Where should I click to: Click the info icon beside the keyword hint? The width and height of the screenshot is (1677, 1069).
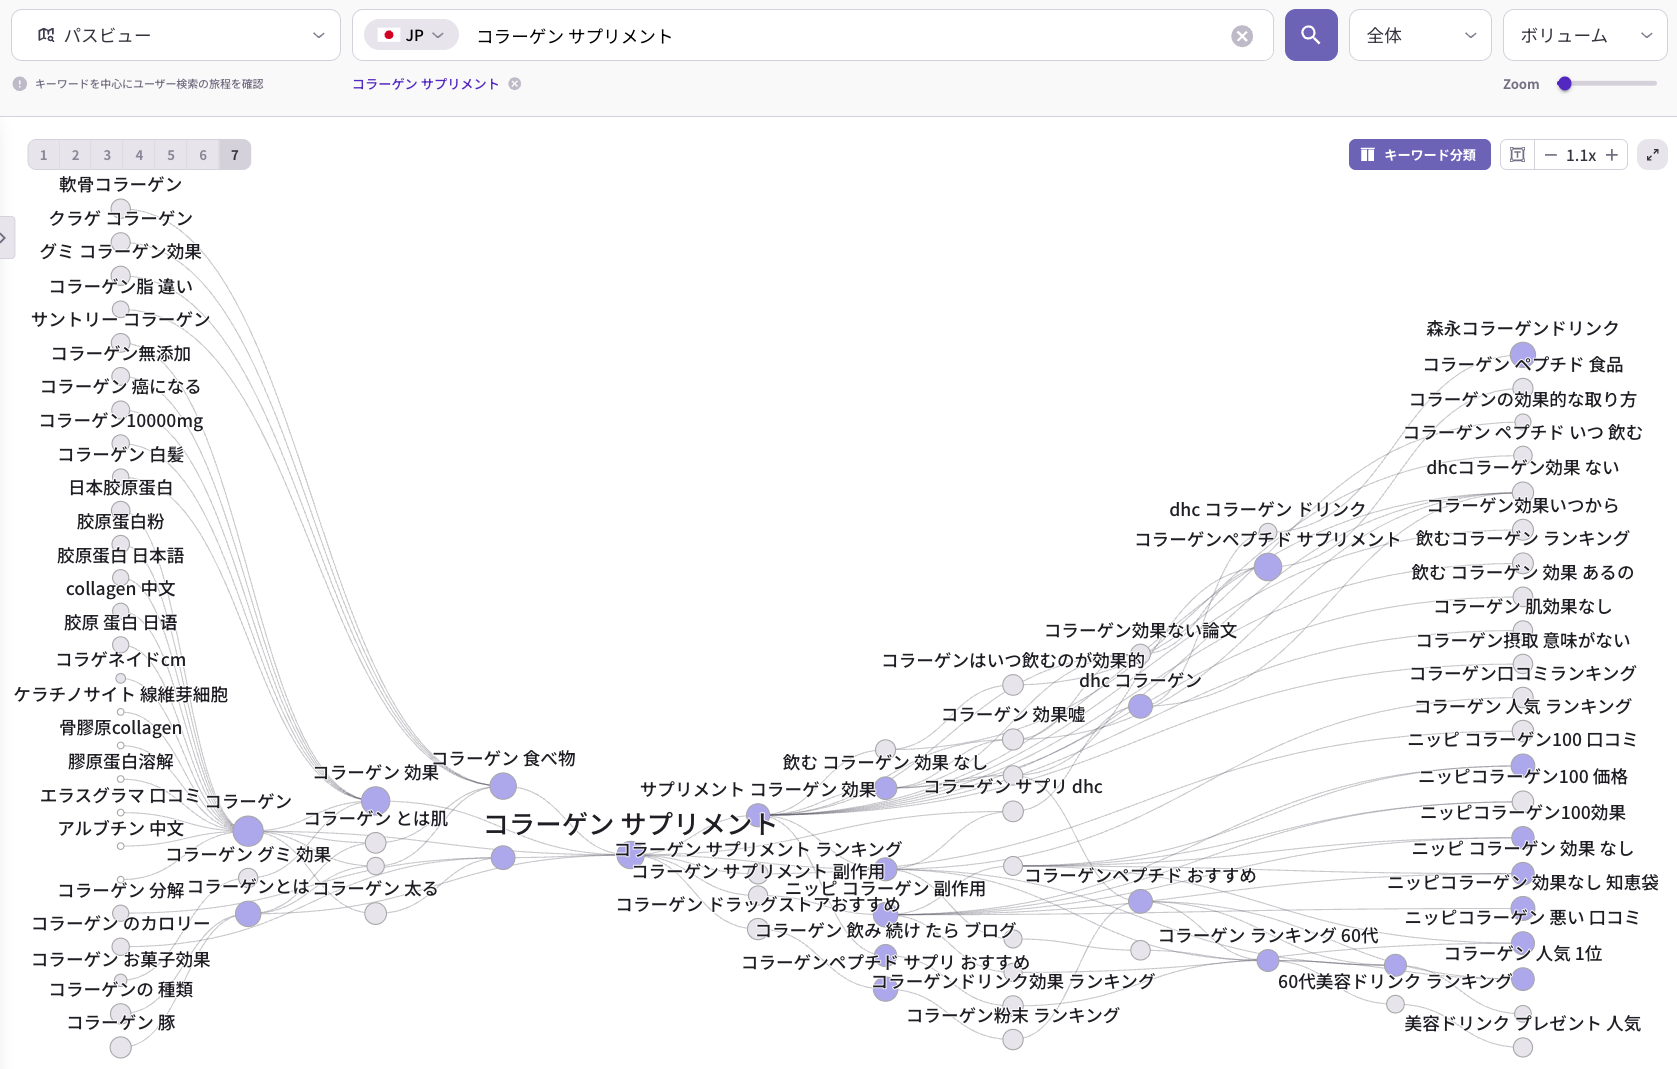tap(20, 84)
